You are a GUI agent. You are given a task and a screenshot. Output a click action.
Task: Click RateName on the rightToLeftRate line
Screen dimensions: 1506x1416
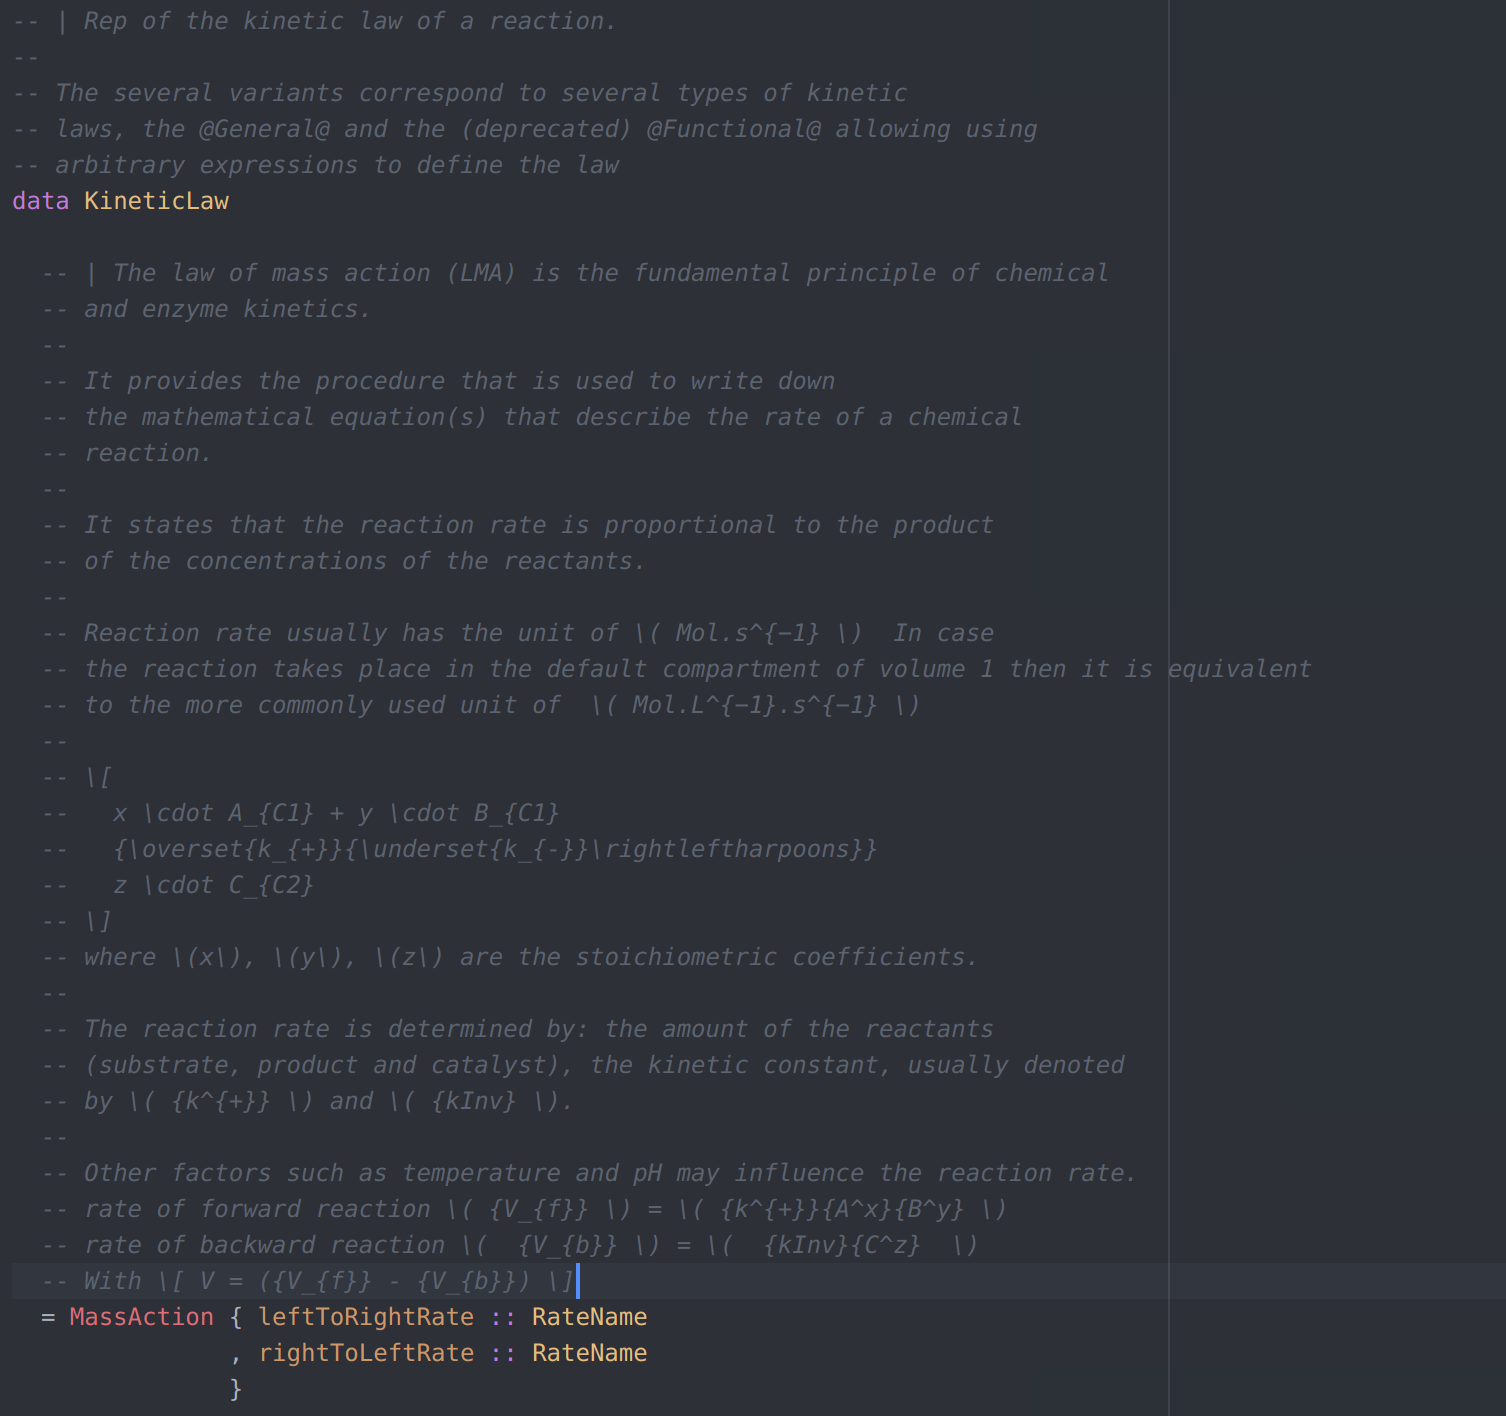point(589,1353)
